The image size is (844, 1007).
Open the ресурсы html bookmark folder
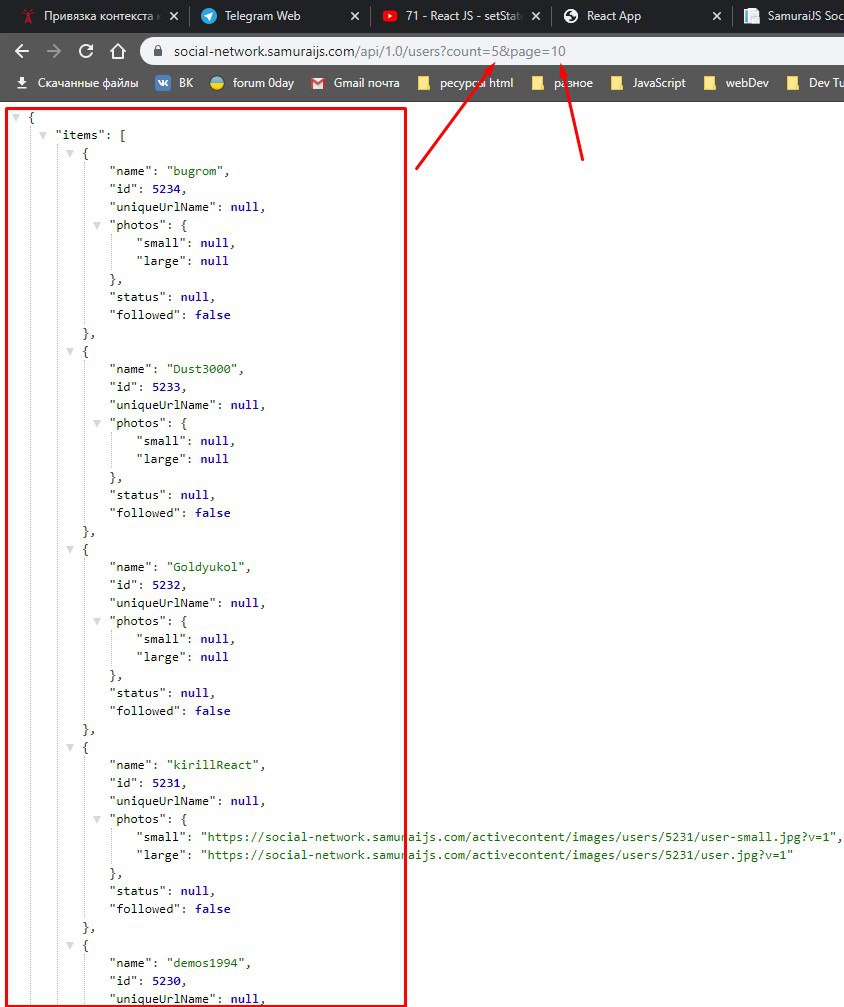(x=466, y=83)
